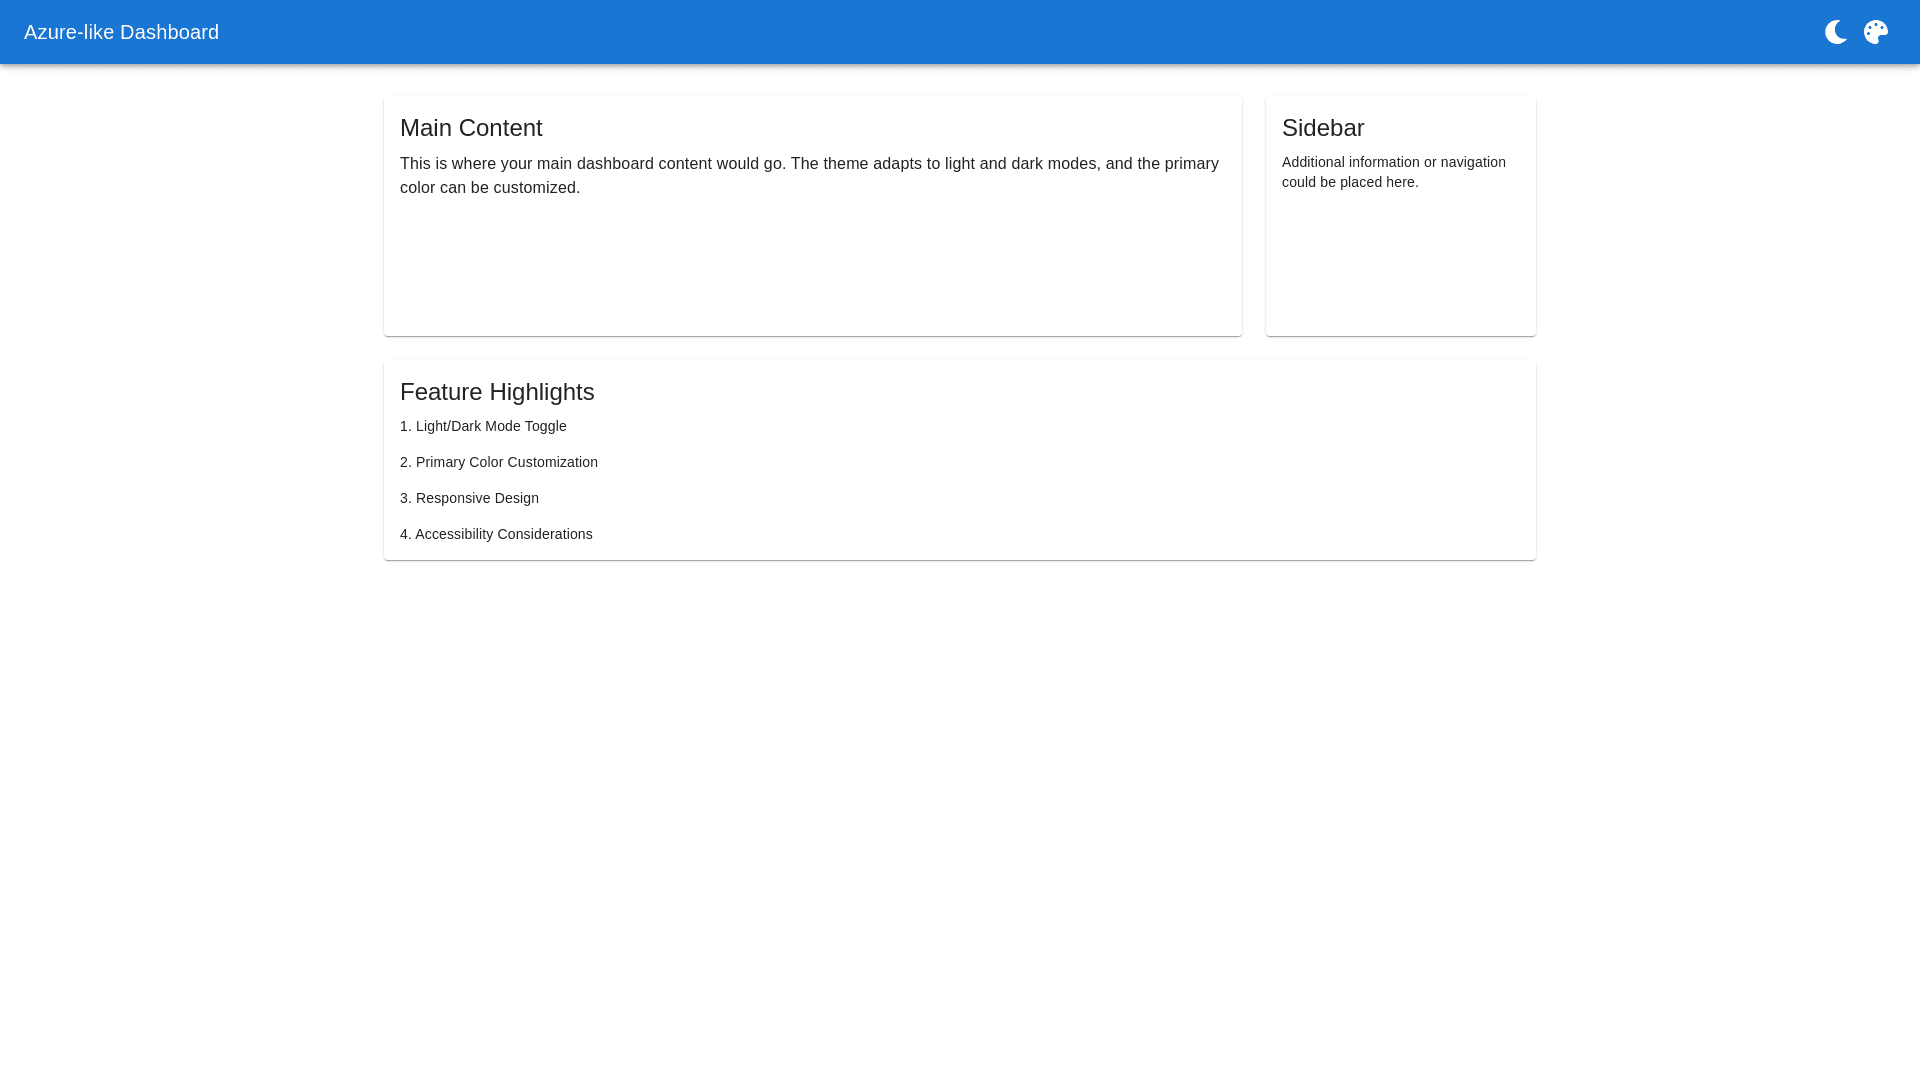
Task: Click the word "navigation" in Sidebar text
Action: (1472, 162)
